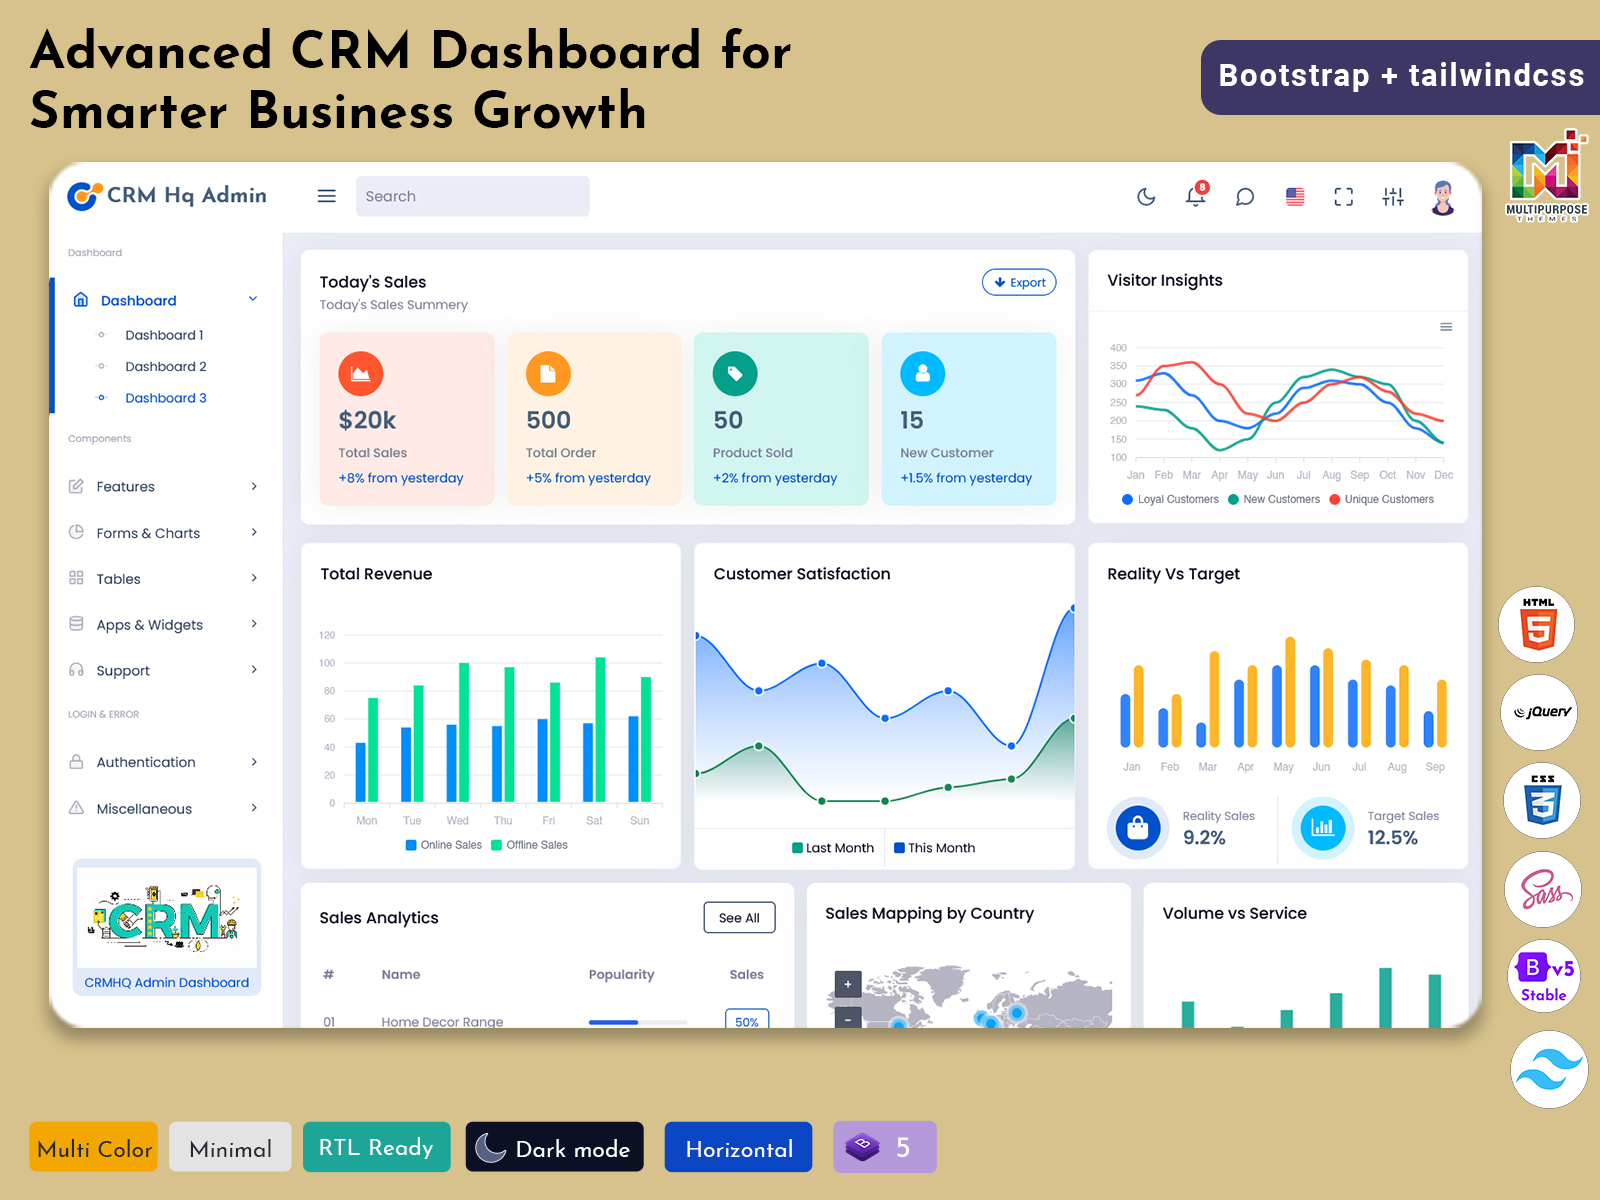This screenshot has width=1600, height=1200.
Task: Click in the Search field
Action: 473,196
